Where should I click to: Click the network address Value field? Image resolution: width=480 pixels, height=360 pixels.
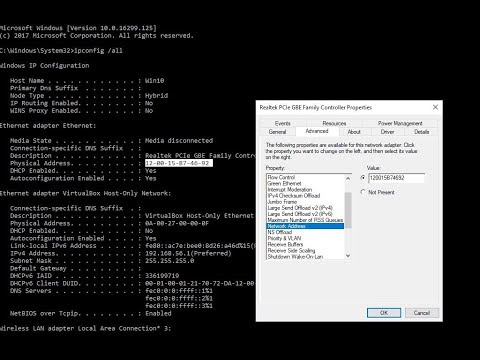(396, 178)
